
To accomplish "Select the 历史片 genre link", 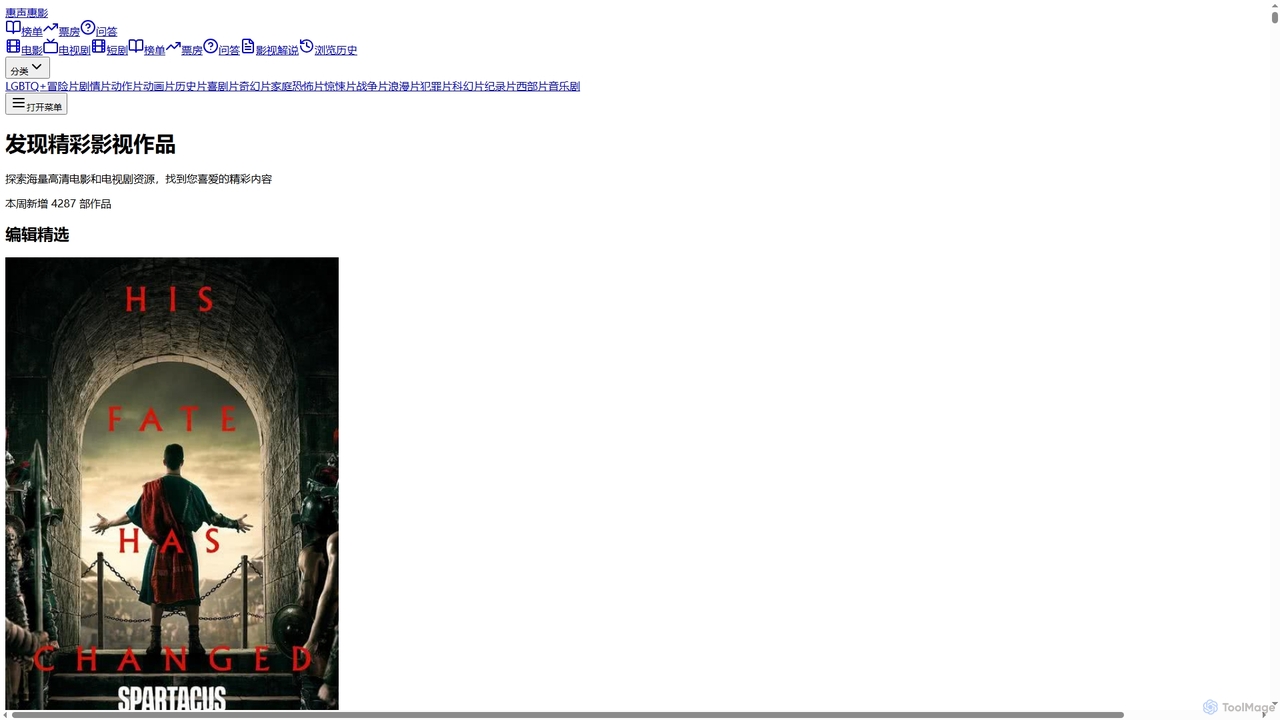I will pyautogui.click(x=191, y=86).
